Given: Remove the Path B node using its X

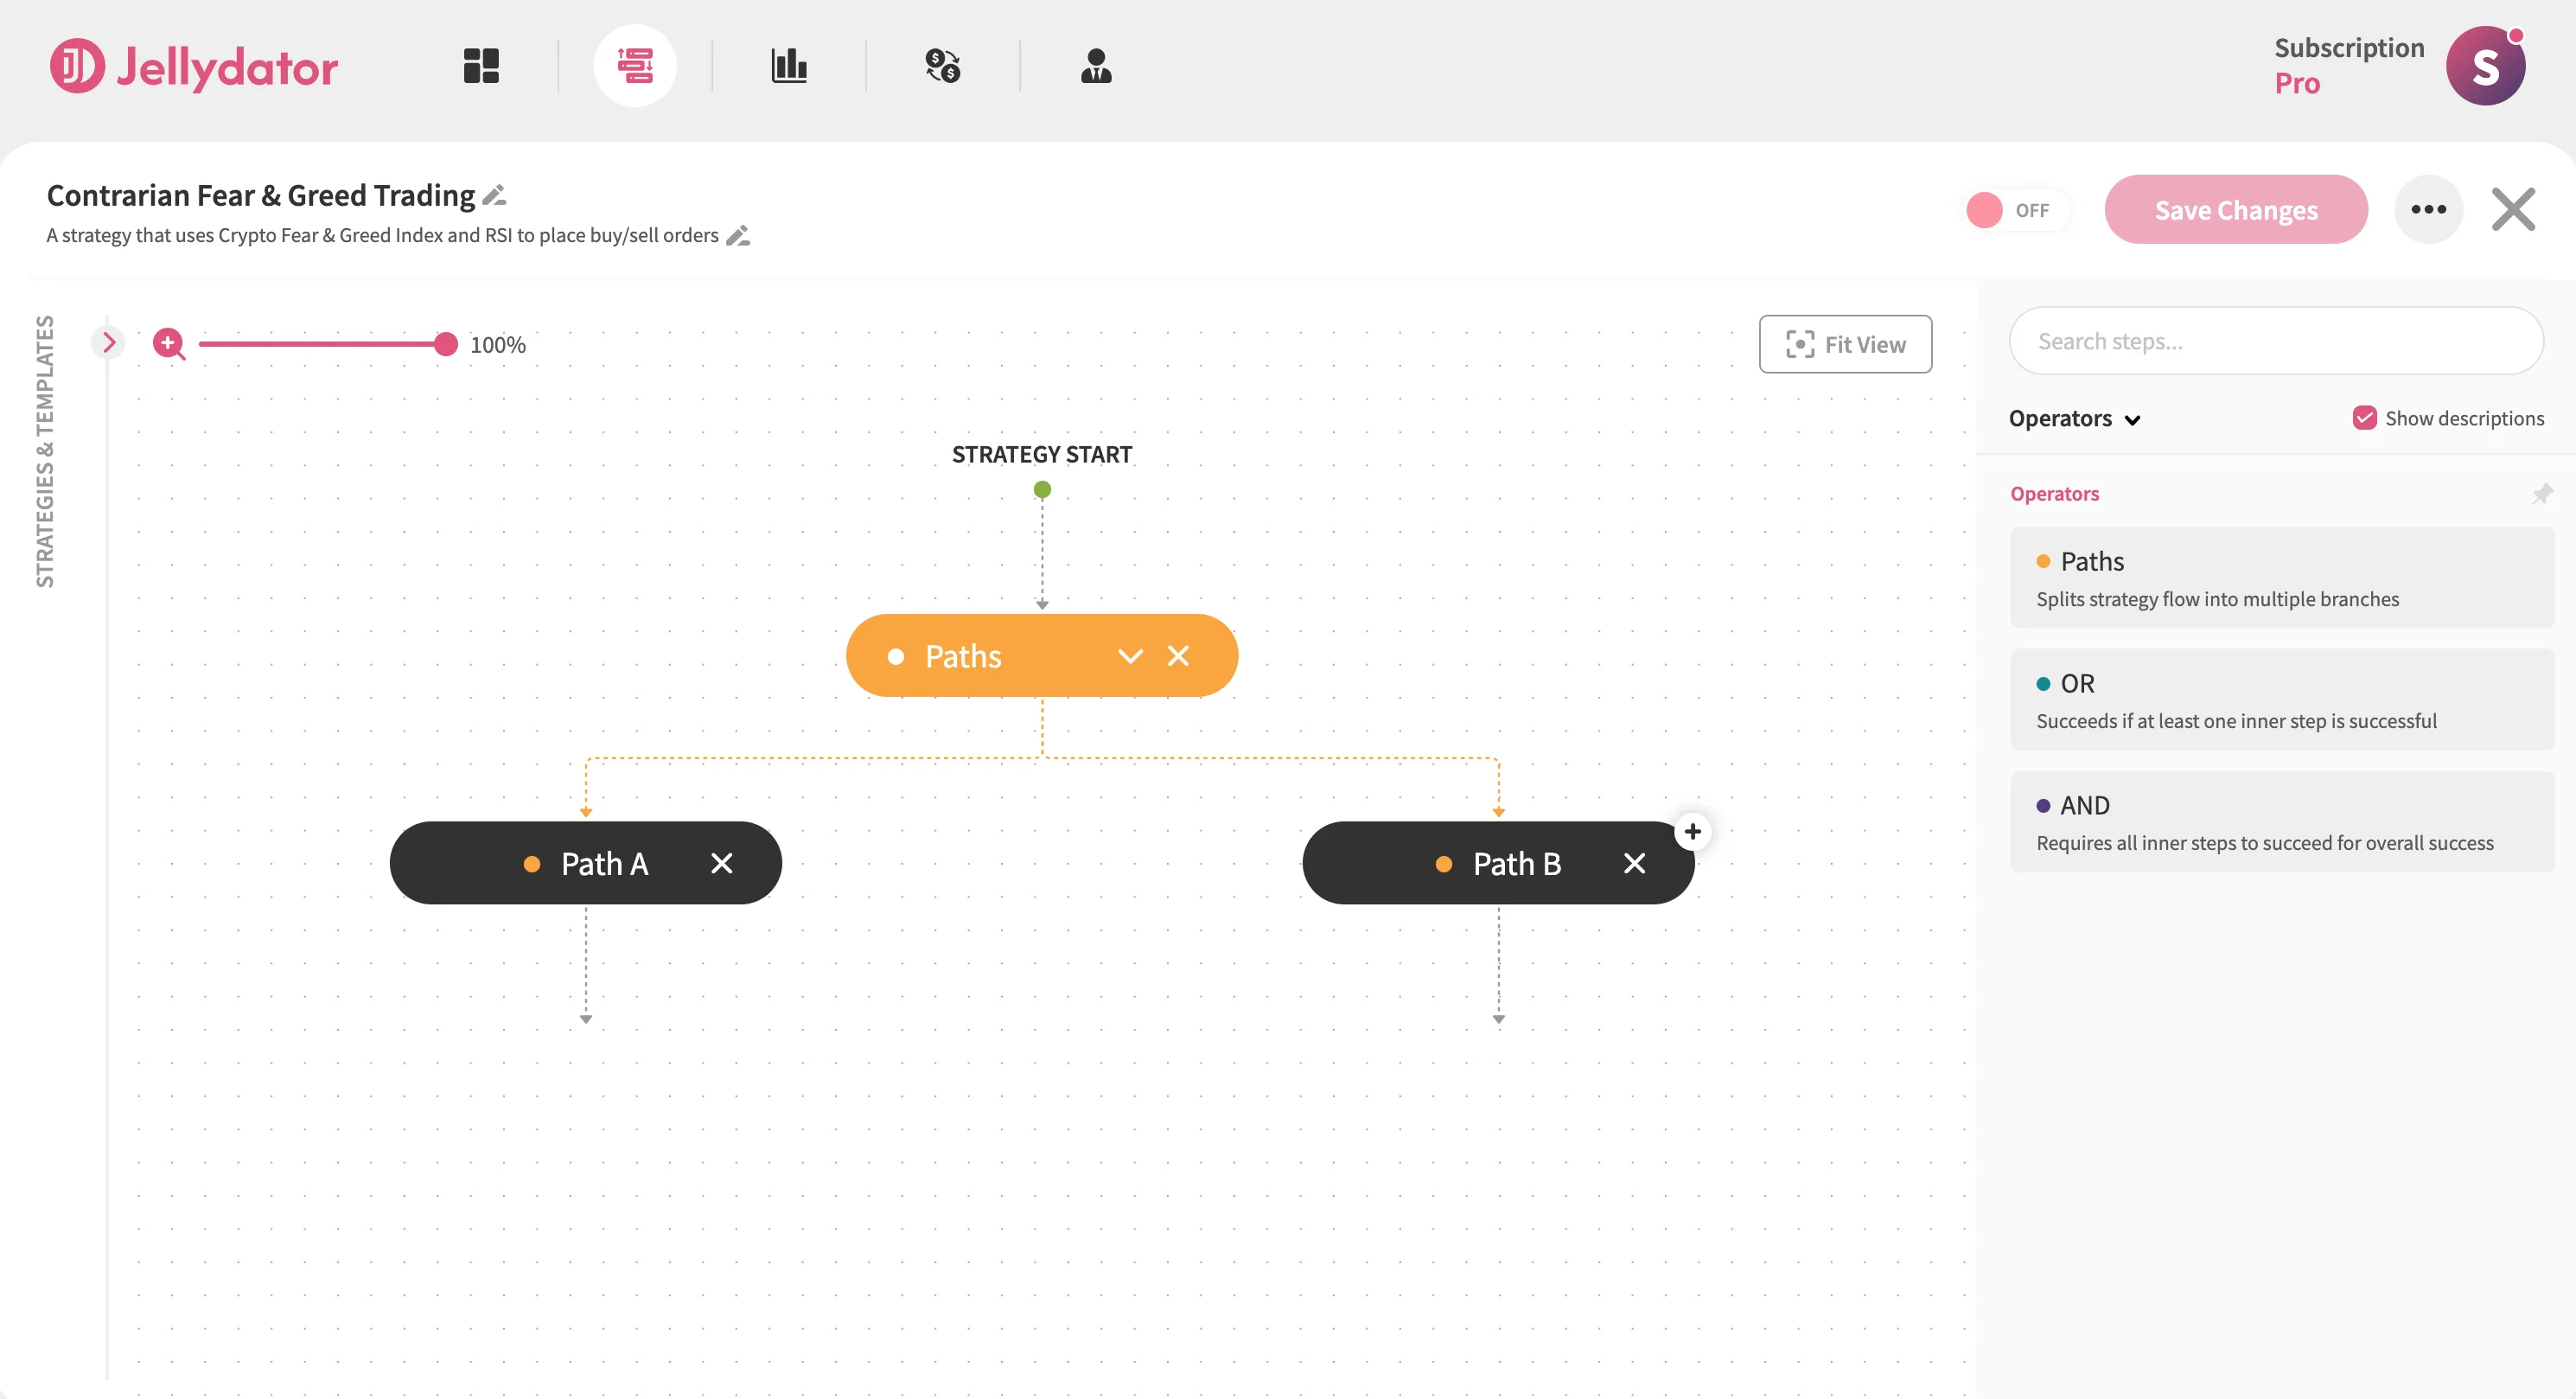Looking at the screenshot, I should pyautogui.click(x=1634, y=864).
